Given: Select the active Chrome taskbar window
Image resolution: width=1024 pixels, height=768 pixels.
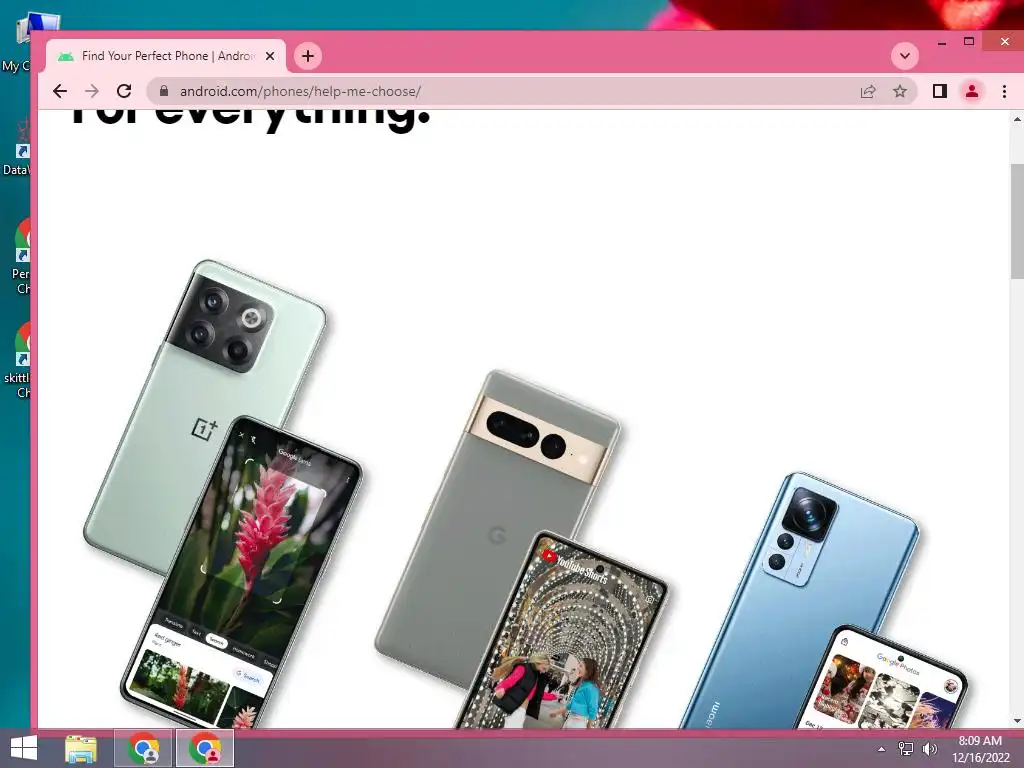Looking at the screenshot, I should (205, 749).
